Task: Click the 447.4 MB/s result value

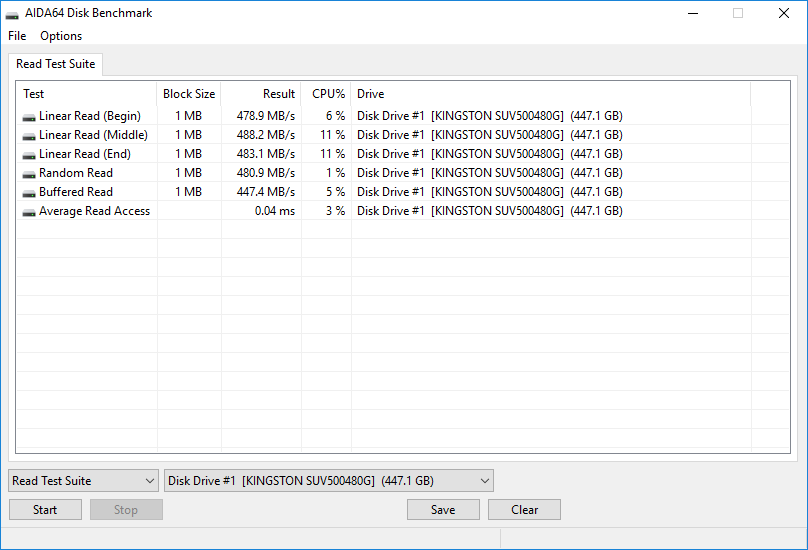Action: coord(265,192)
